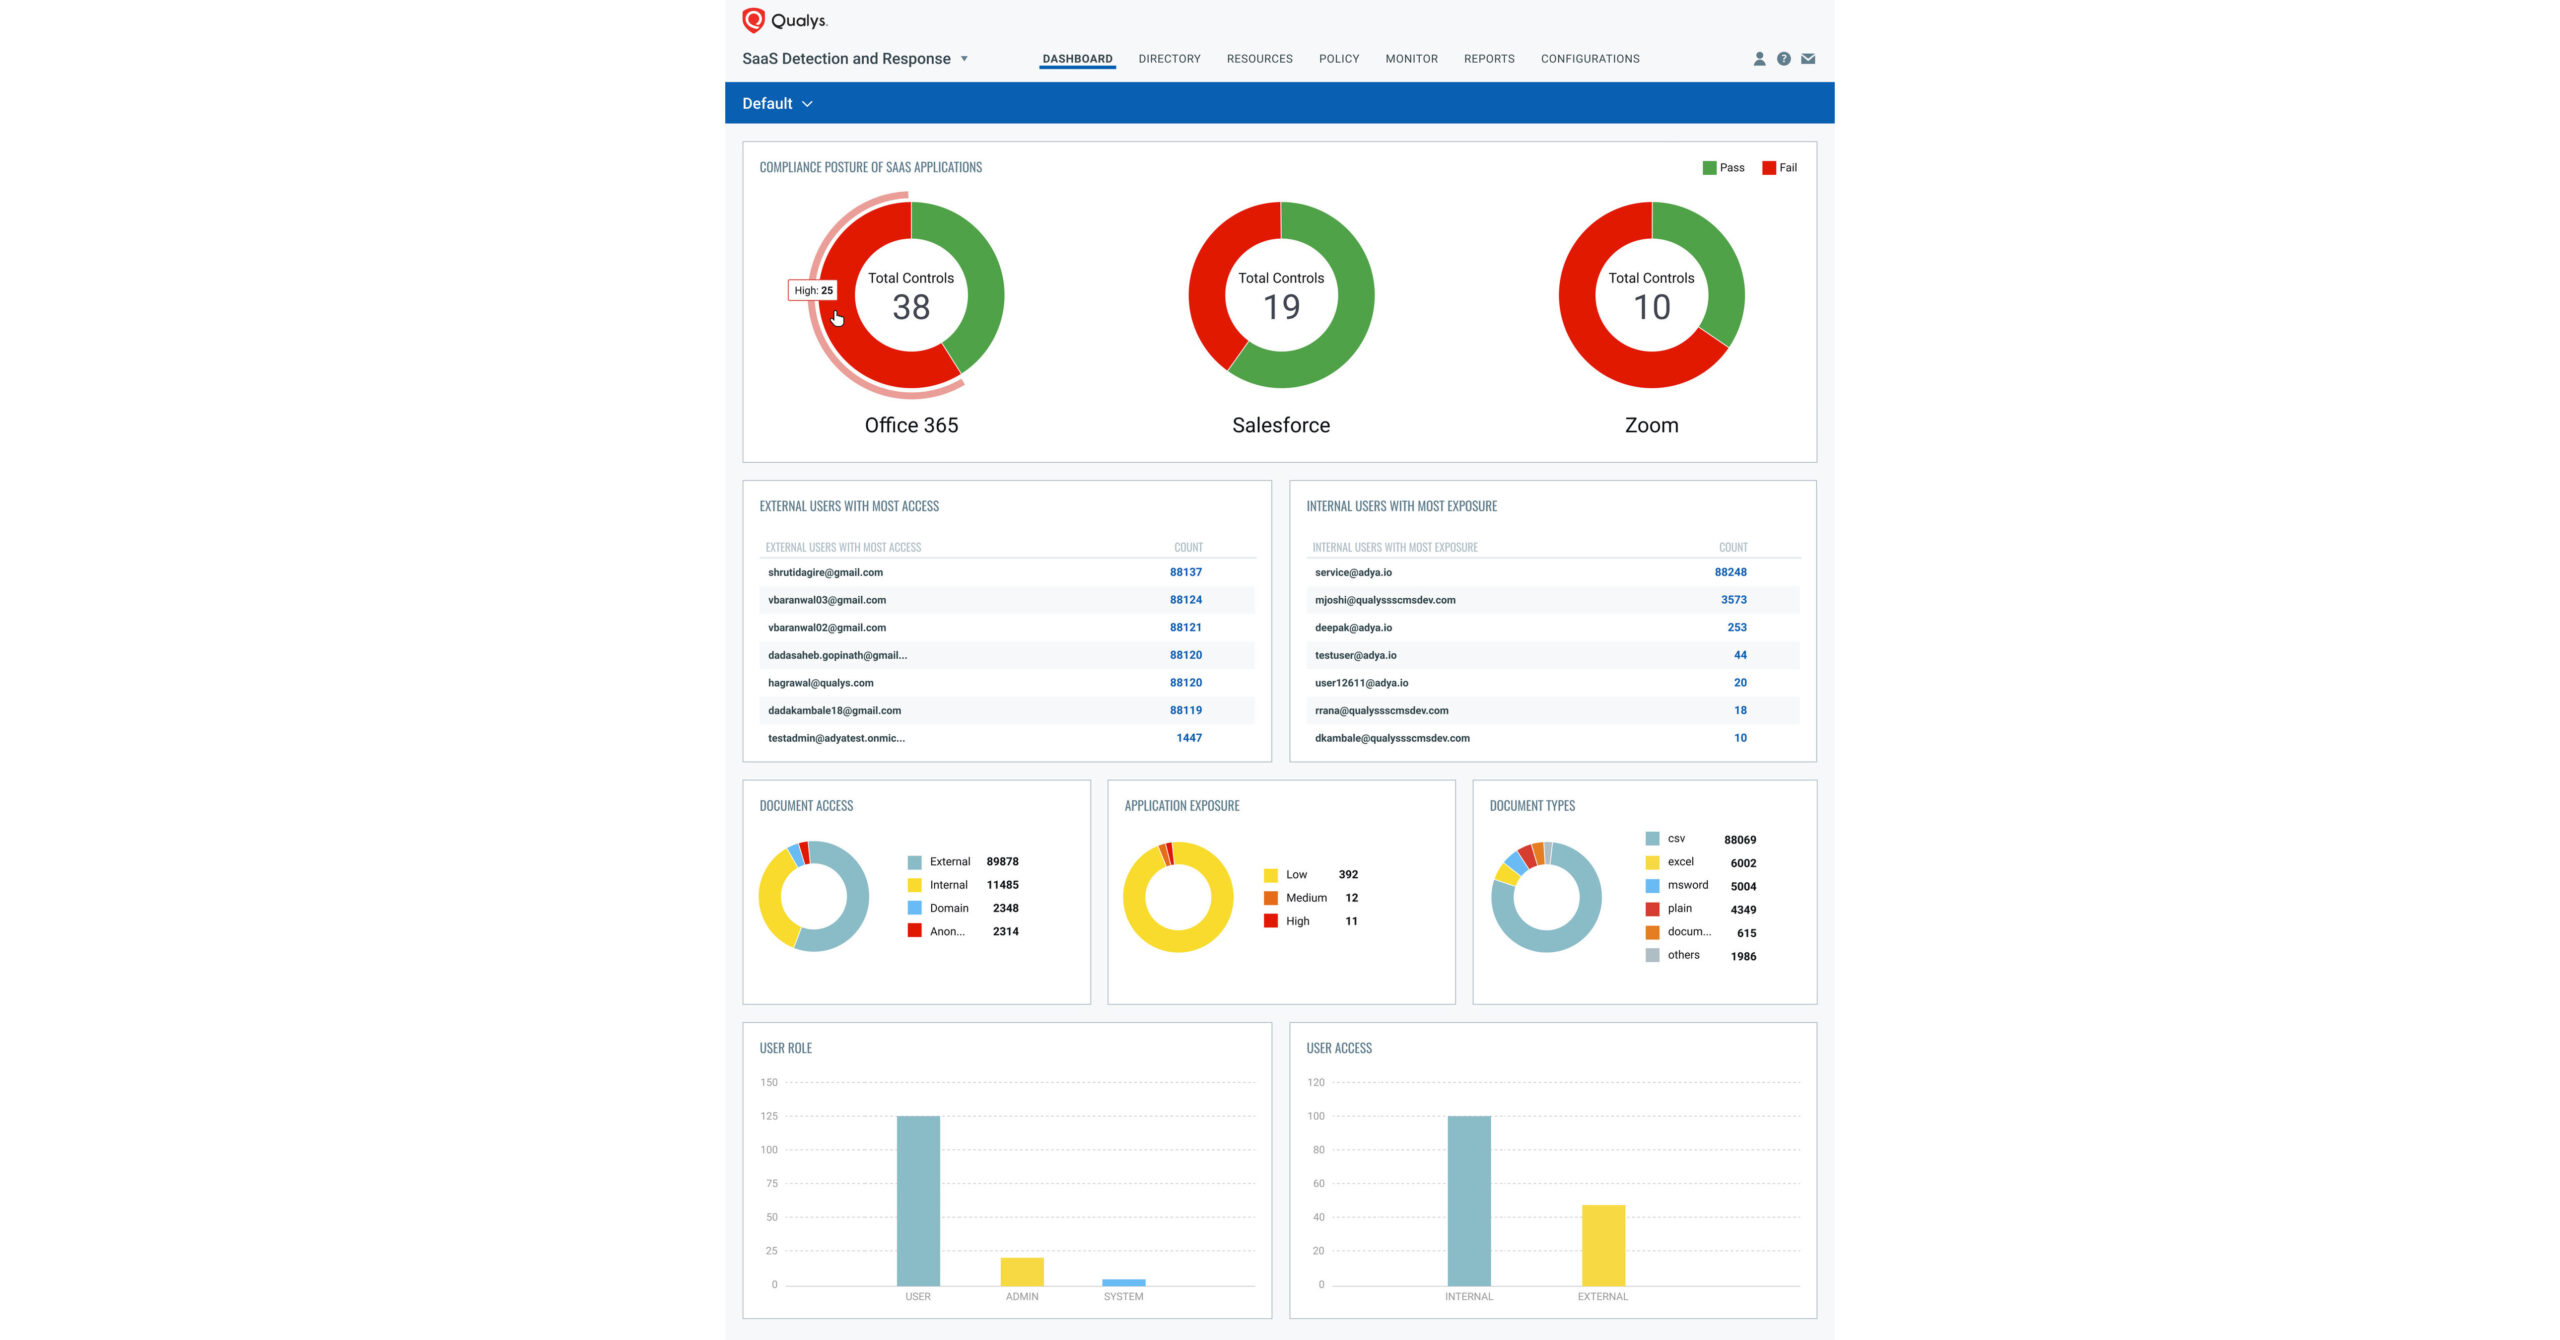Click the Qualys logo icon
The image size is (2560, 1340).
coord(753,20)
